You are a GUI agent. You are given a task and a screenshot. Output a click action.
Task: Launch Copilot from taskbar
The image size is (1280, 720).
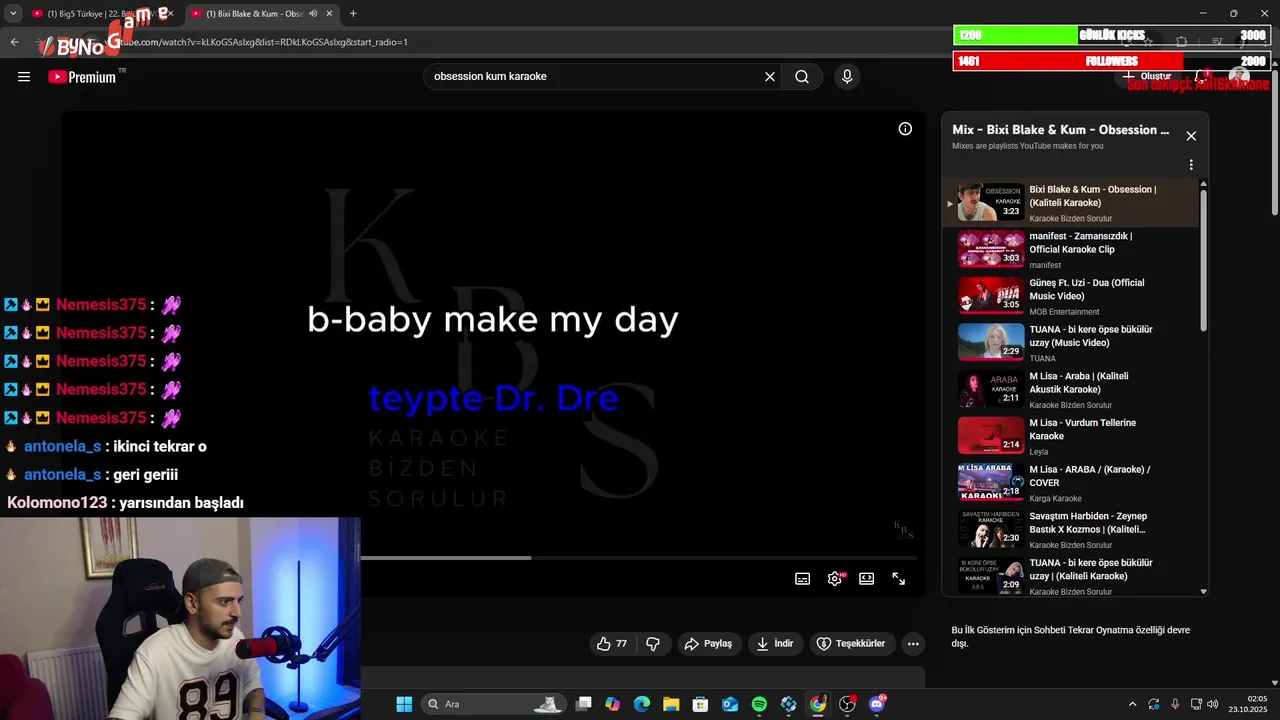click(613, 704)
